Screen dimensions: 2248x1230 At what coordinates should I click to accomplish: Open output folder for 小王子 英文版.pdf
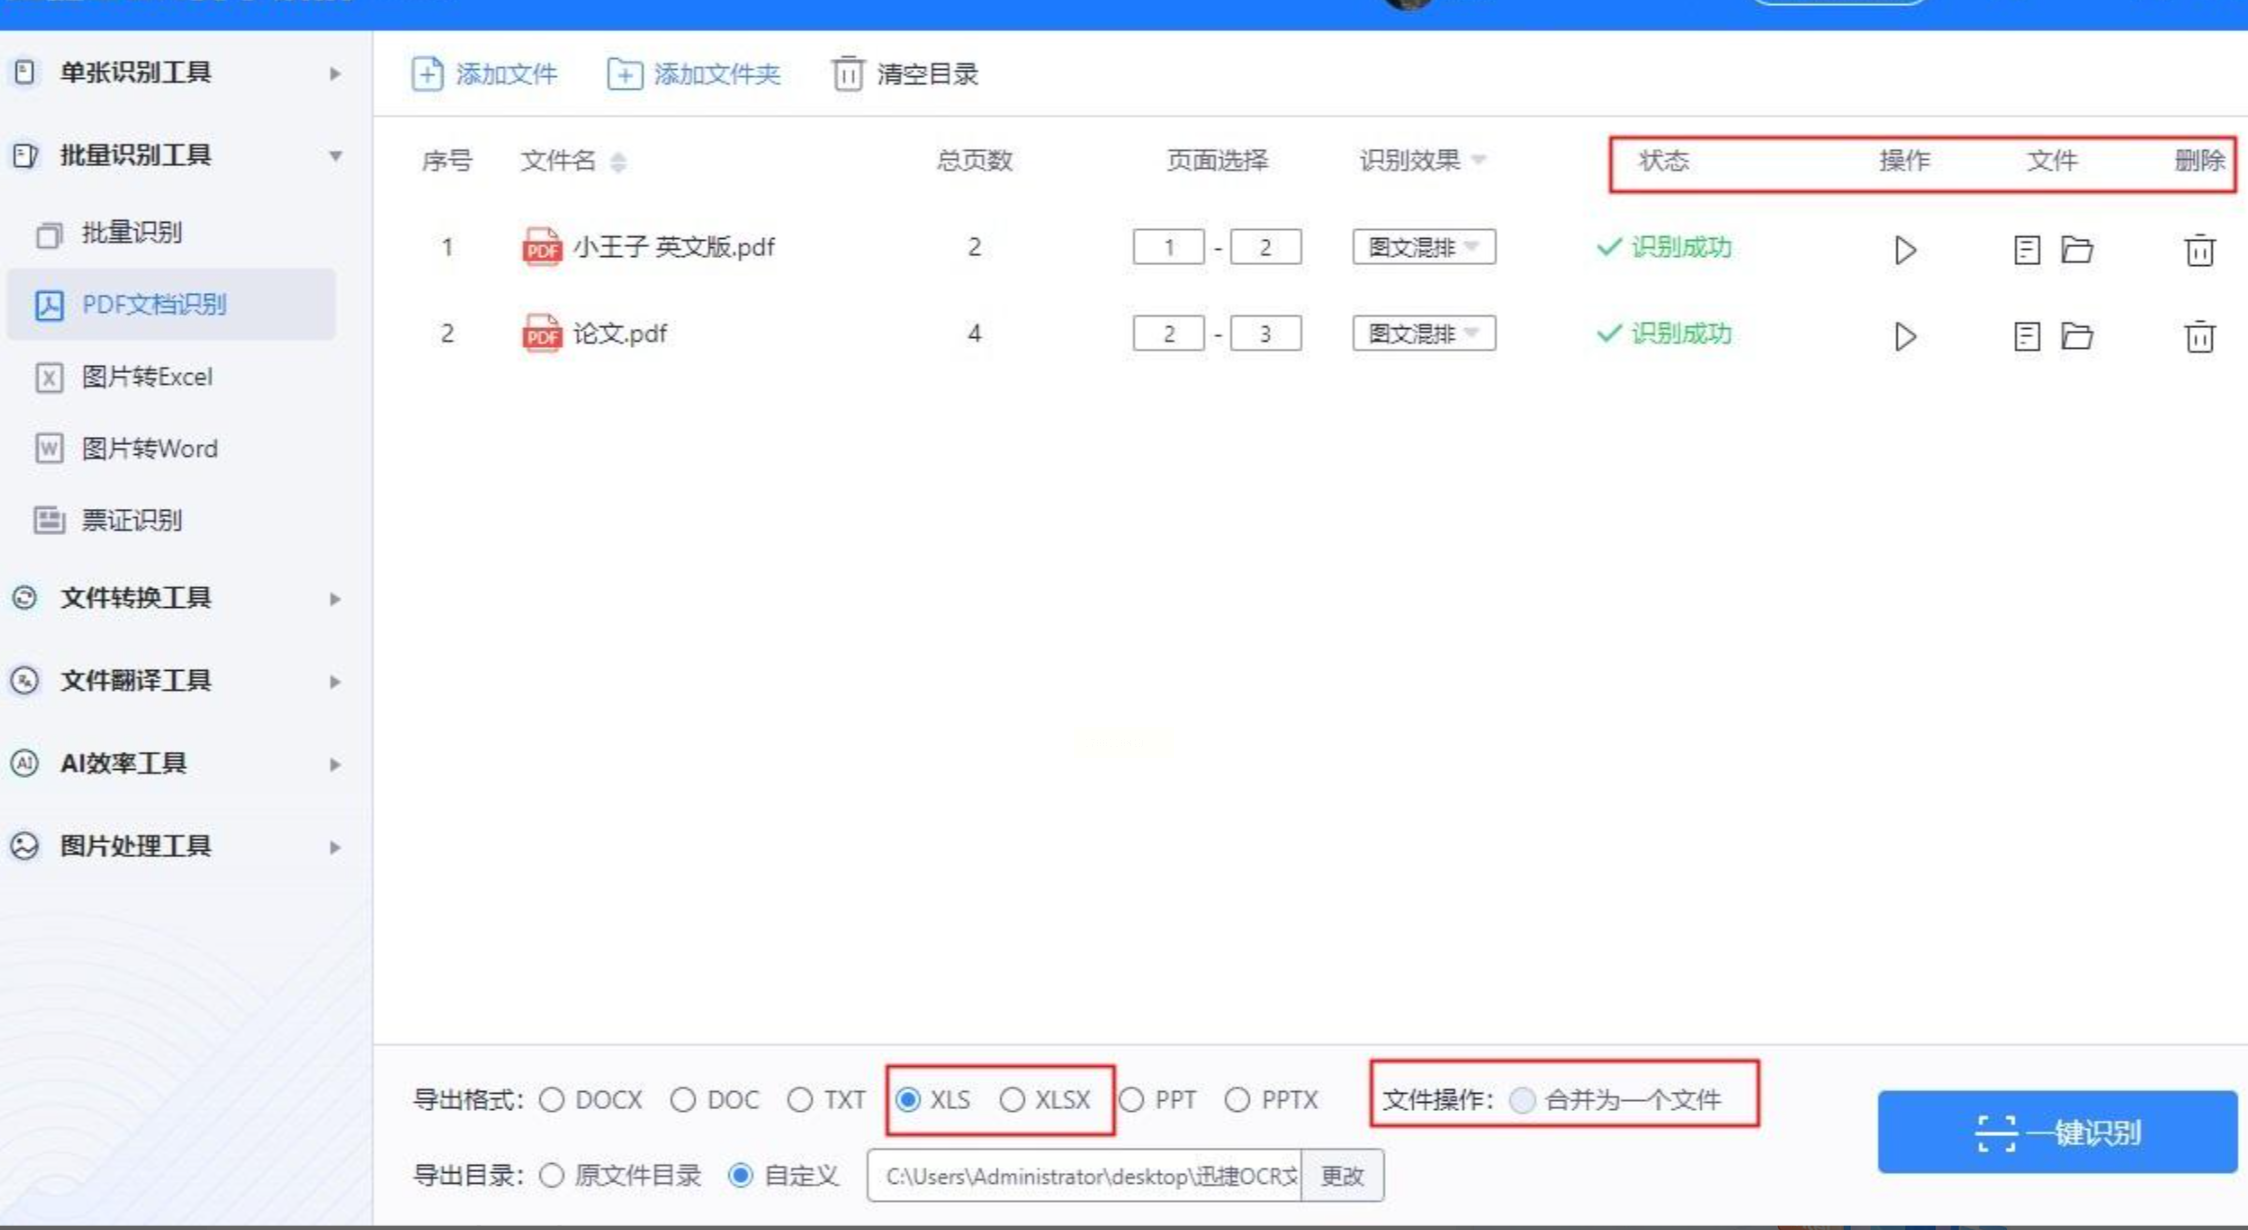2077,249
